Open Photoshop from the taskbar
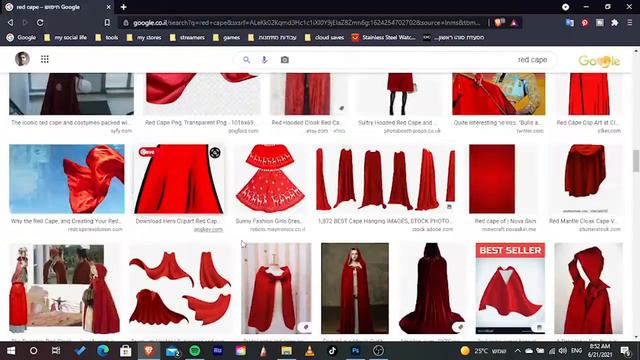This screenshot has height=360, width=640. pyautogui.click(x=356, y=351)
